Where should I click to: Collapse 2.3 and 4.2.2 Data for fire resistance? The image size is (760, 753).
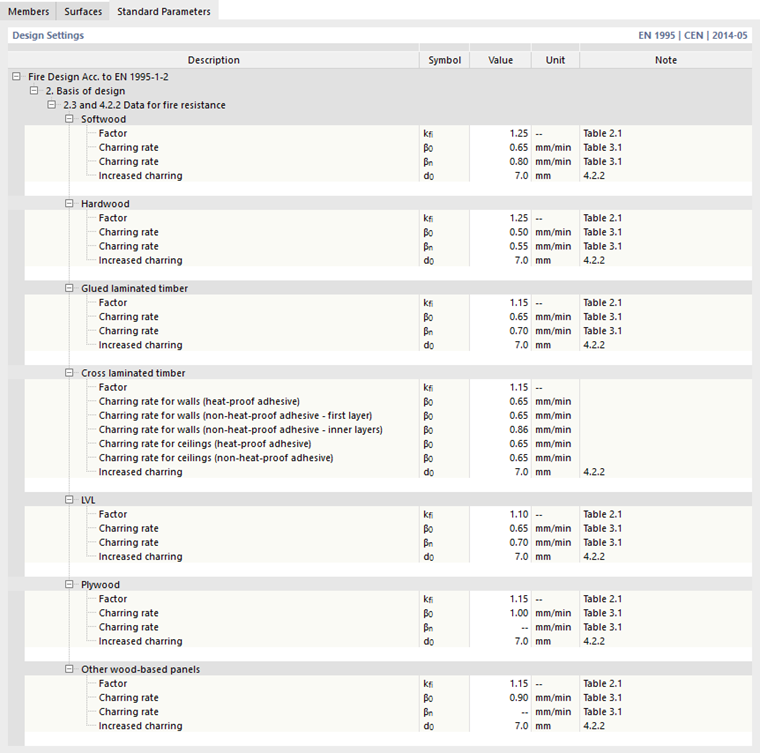coord(51,105)
